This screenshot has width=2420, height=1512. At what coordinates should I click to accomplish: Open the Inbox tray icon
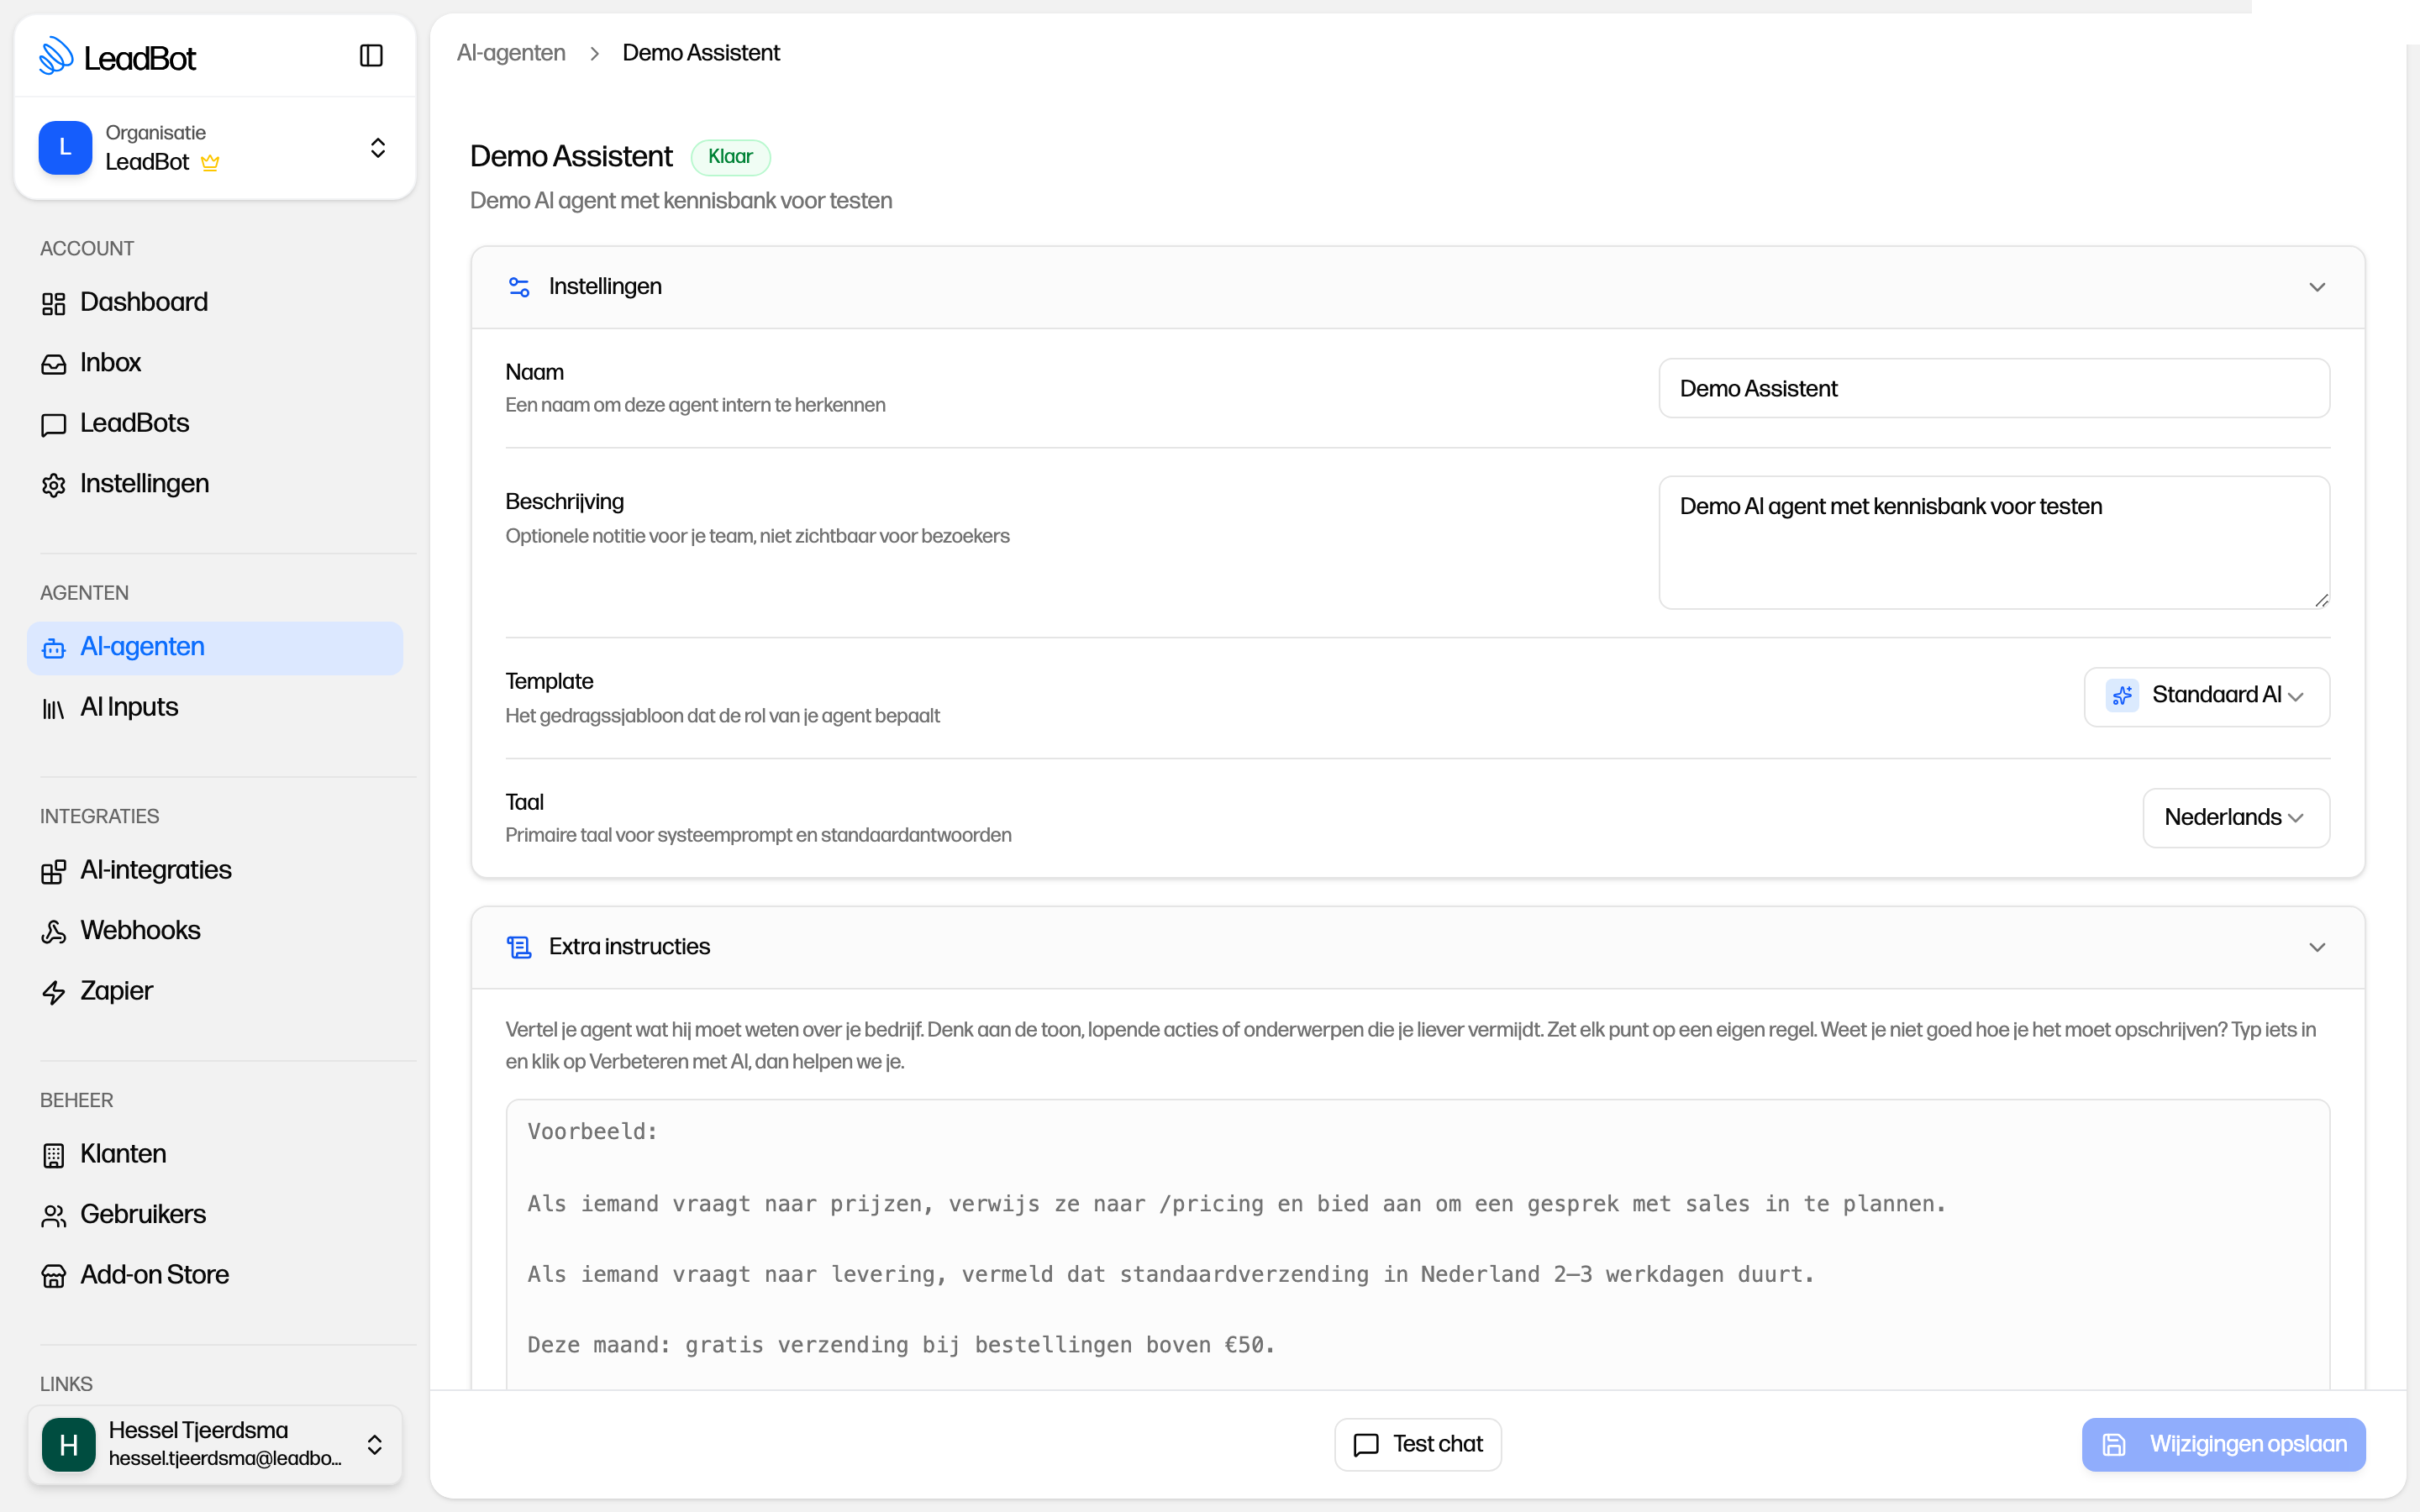click(54, 364)
